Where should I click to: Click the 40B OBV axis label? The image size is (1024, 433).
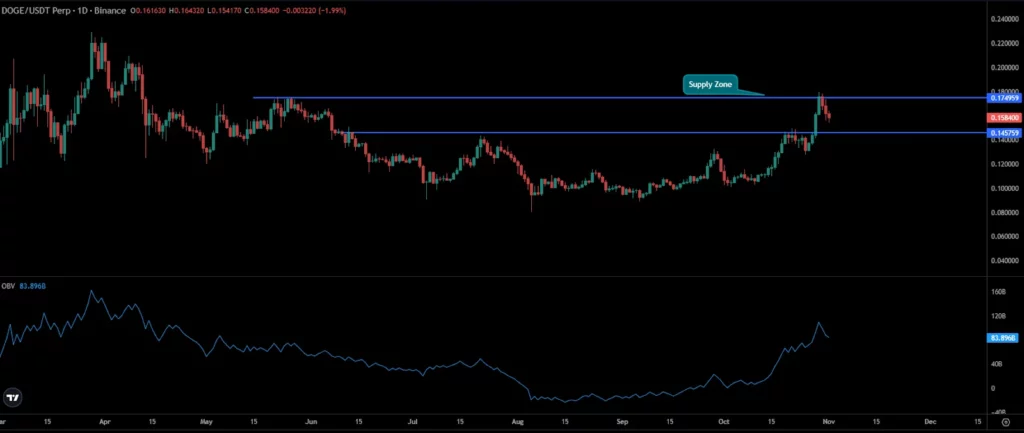pos(999,364)
